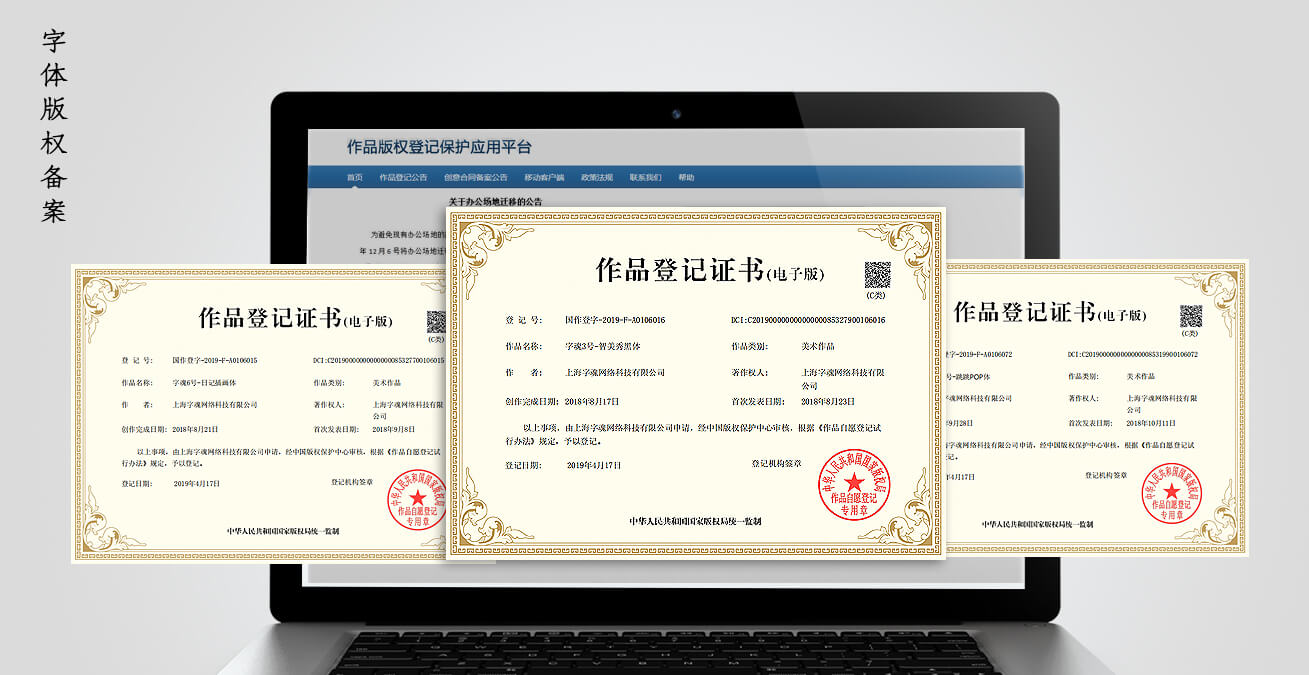The width and height of the screenshot is (1309, 675).
Task: Open the 政策法规 navigation item
Action: [x=597, y=178]
